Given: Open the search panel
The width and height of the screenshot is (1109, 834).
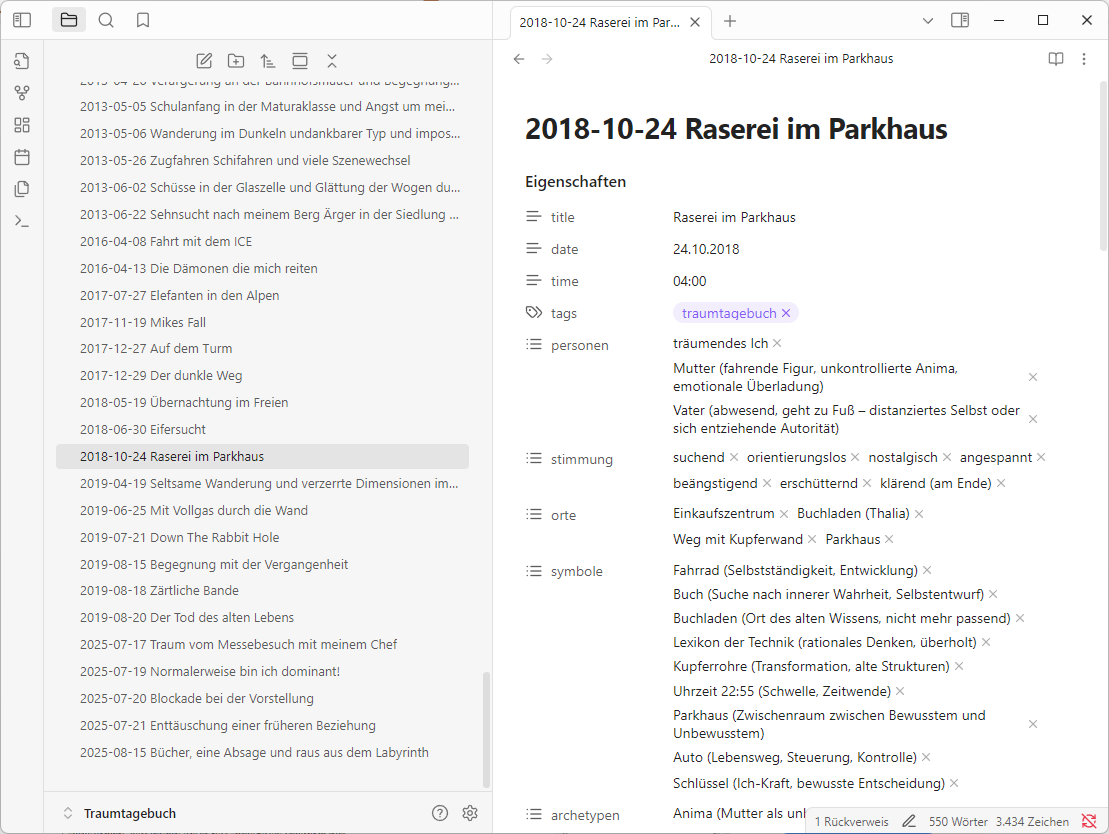Looking at the screenshot, I should [104, 19].
